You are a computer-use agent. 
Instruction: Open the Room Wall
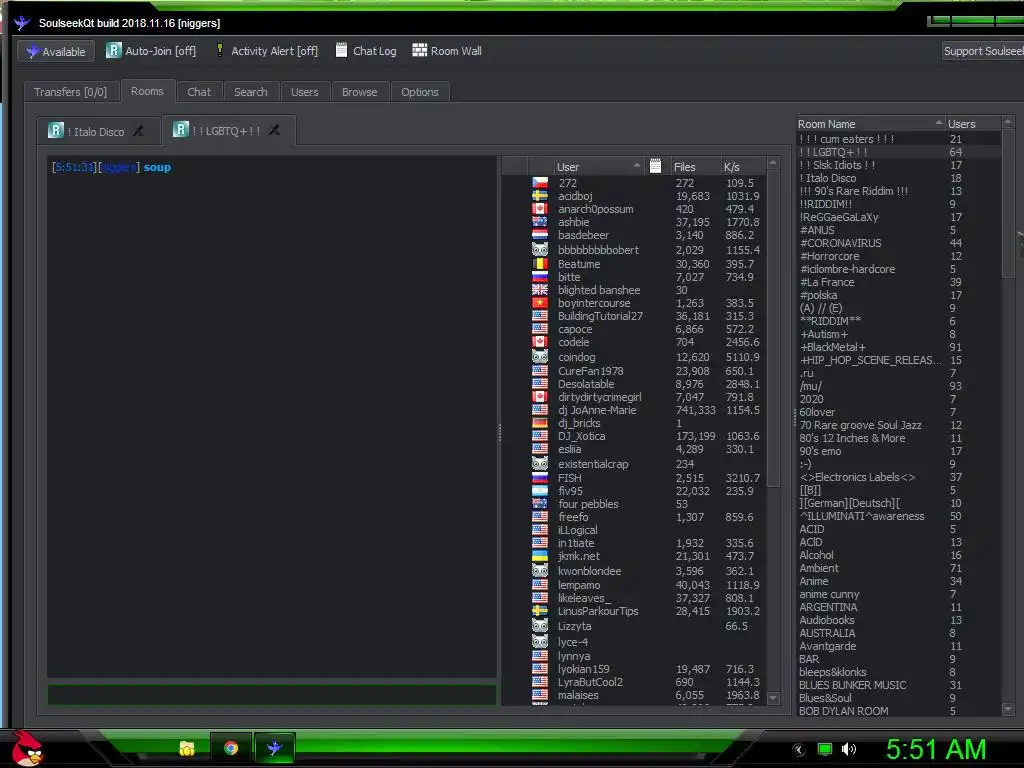447,51
